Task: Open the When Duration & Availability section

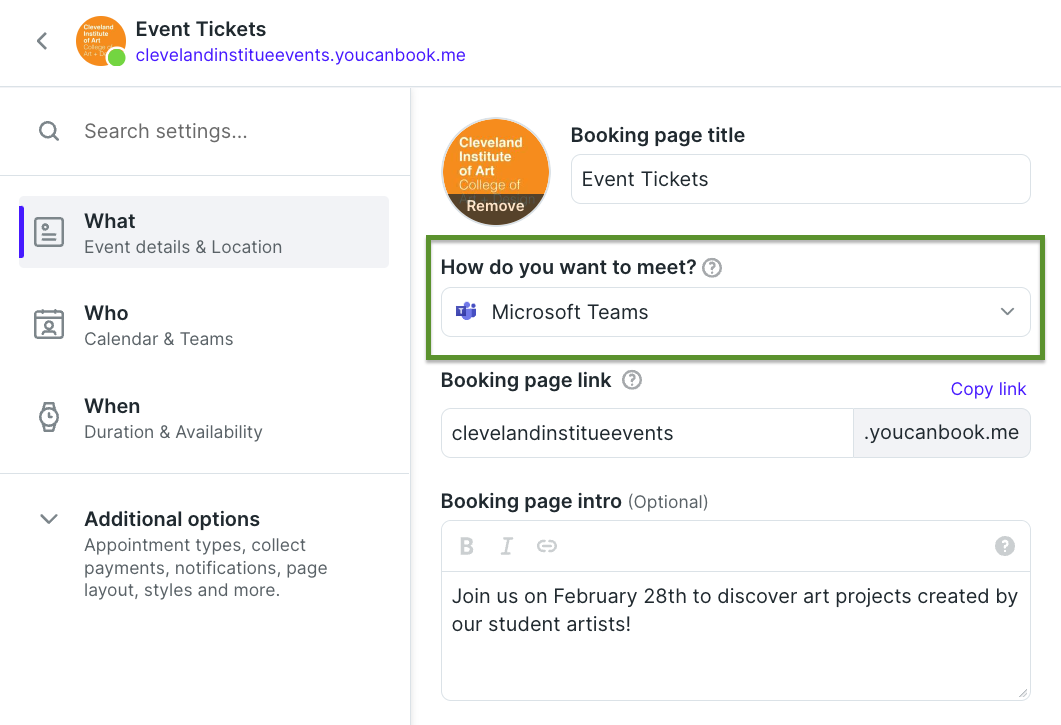Action: pyautogui.click(x=204, y=418)
